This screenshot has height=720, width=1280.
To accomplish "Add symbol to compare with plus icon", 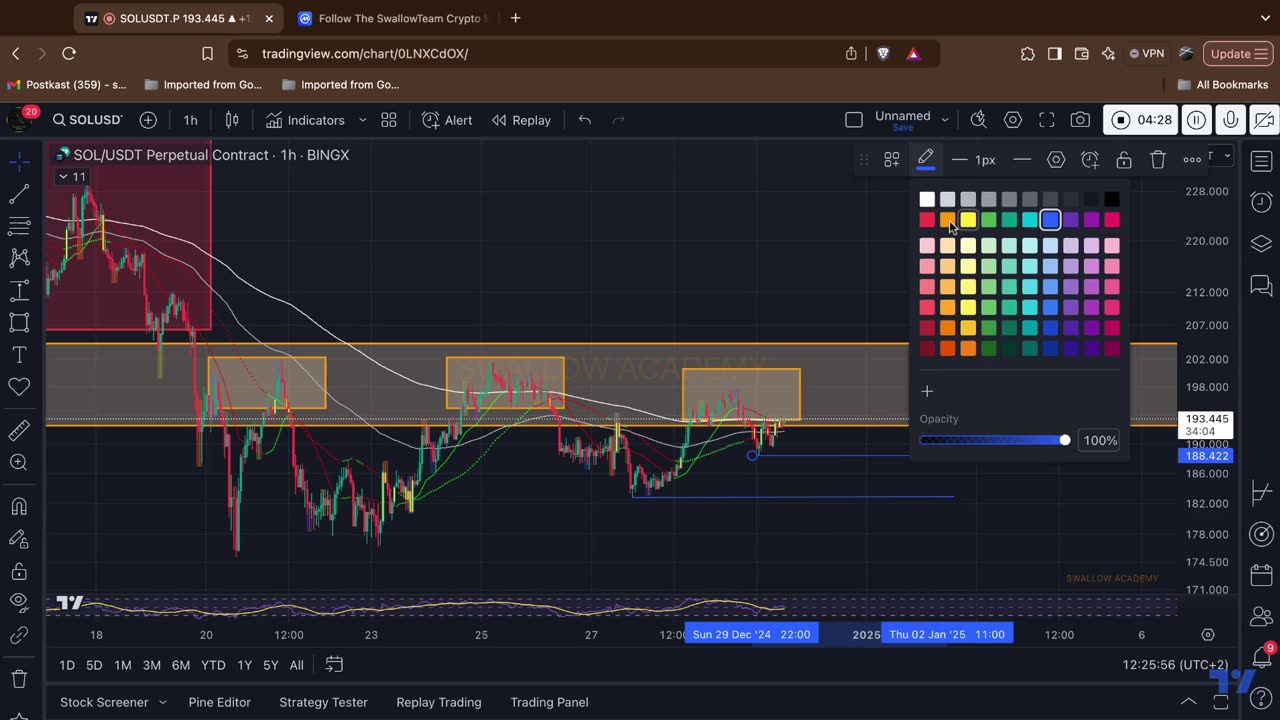I will (x=148, y=120).
